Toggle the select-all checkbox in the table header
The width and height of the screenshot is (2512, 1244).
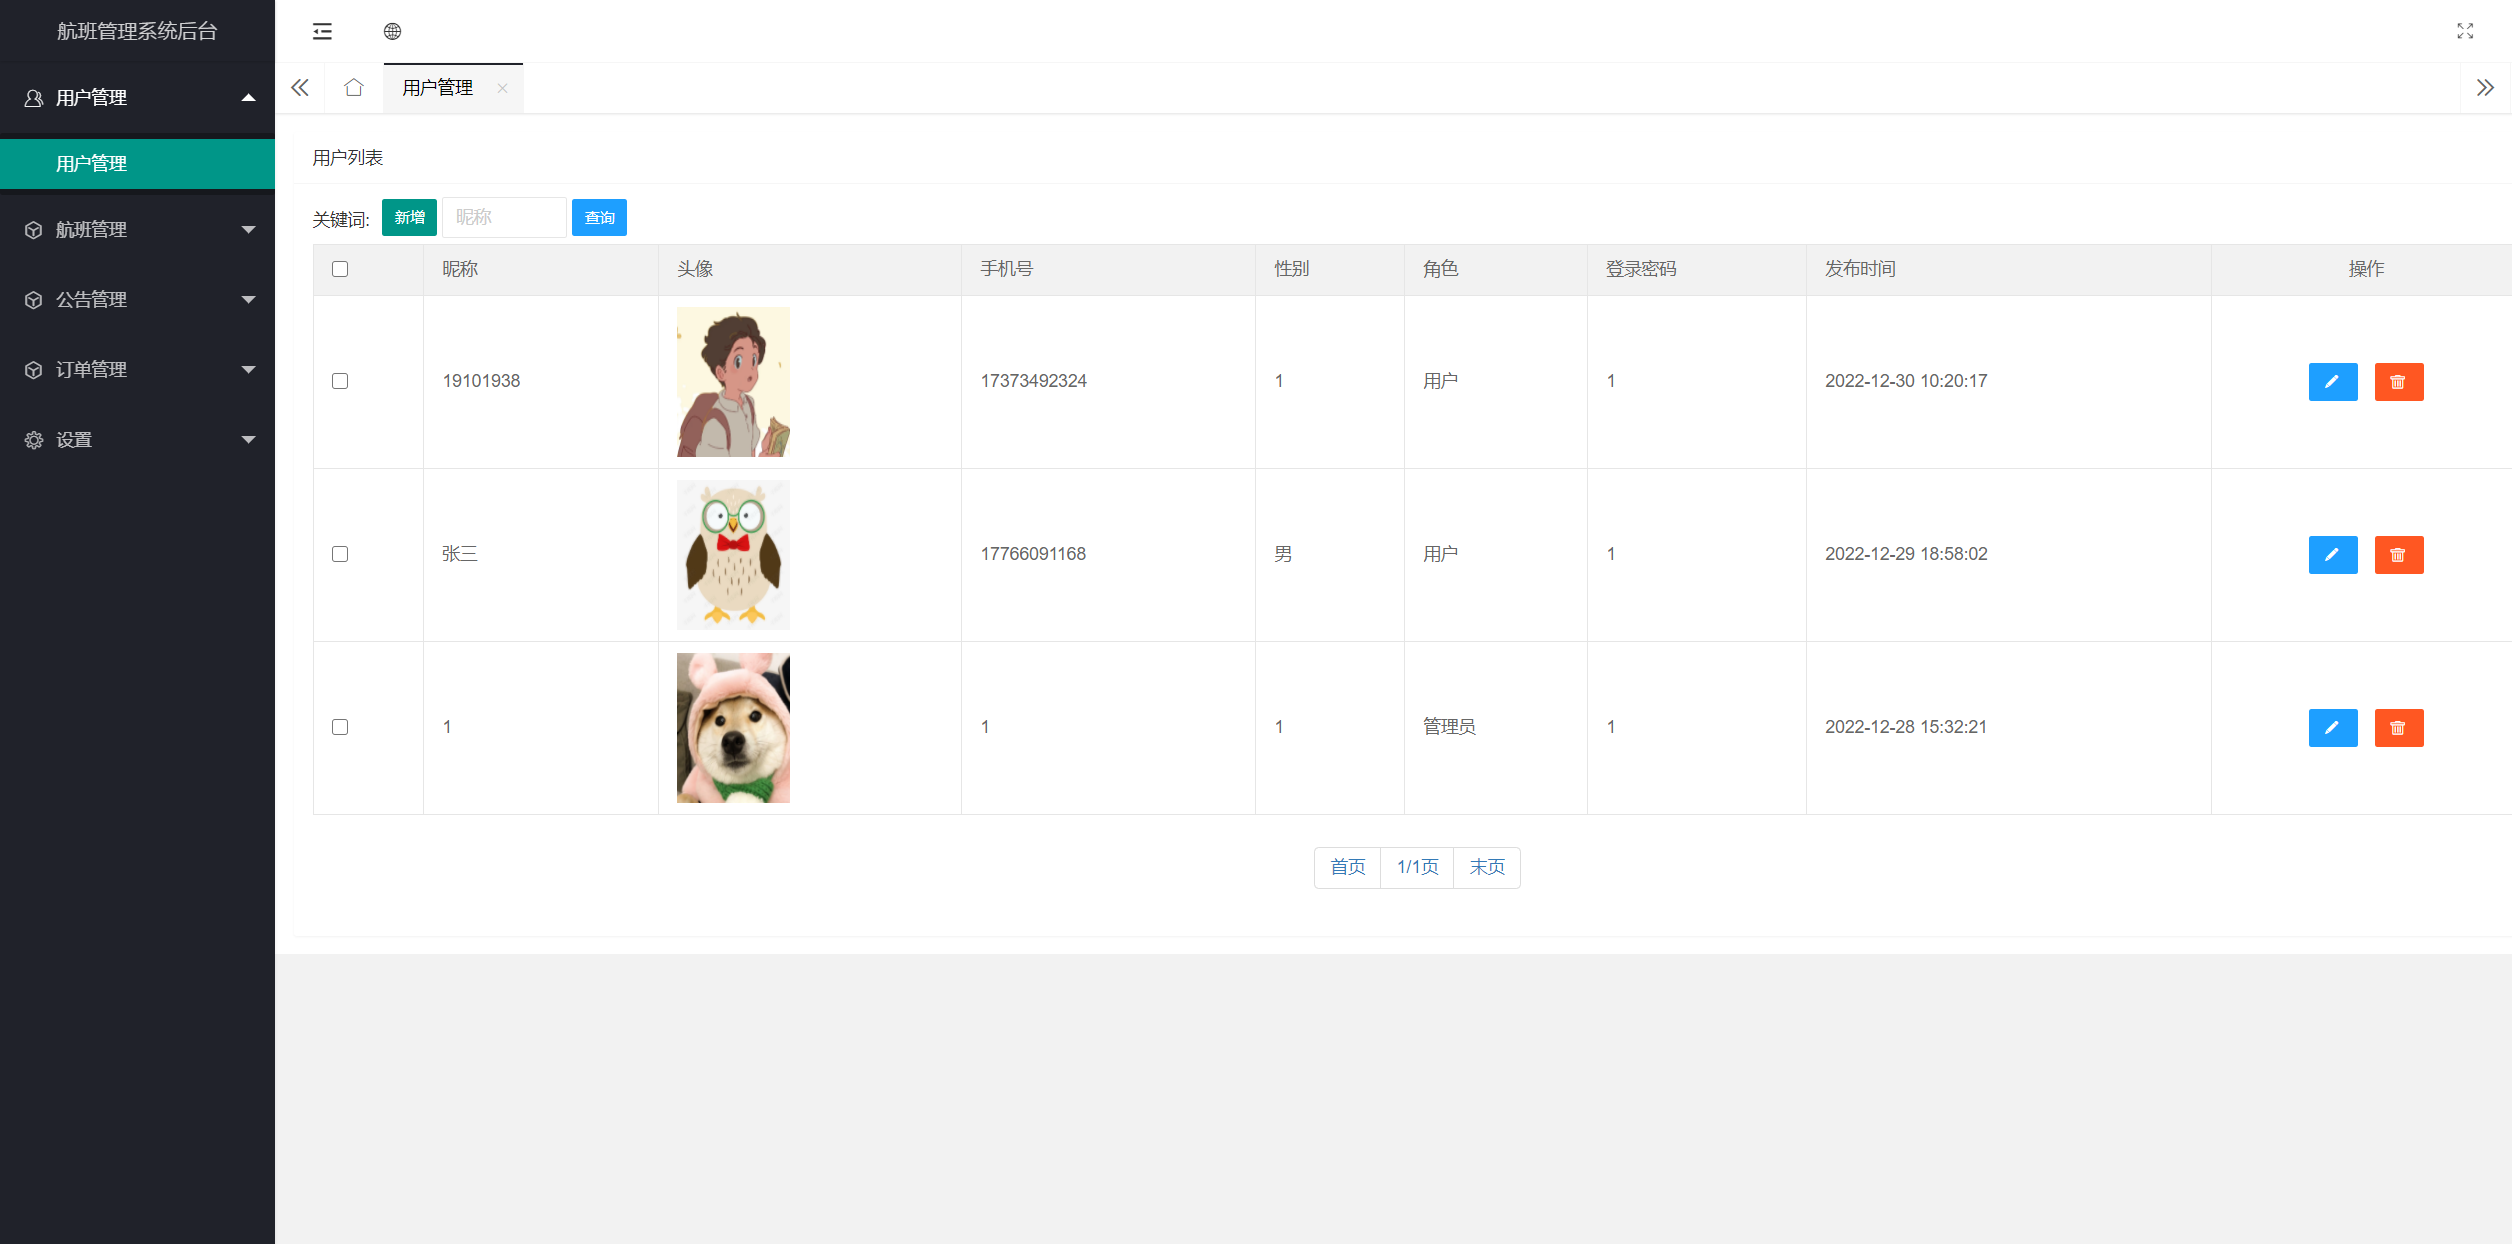340,269
